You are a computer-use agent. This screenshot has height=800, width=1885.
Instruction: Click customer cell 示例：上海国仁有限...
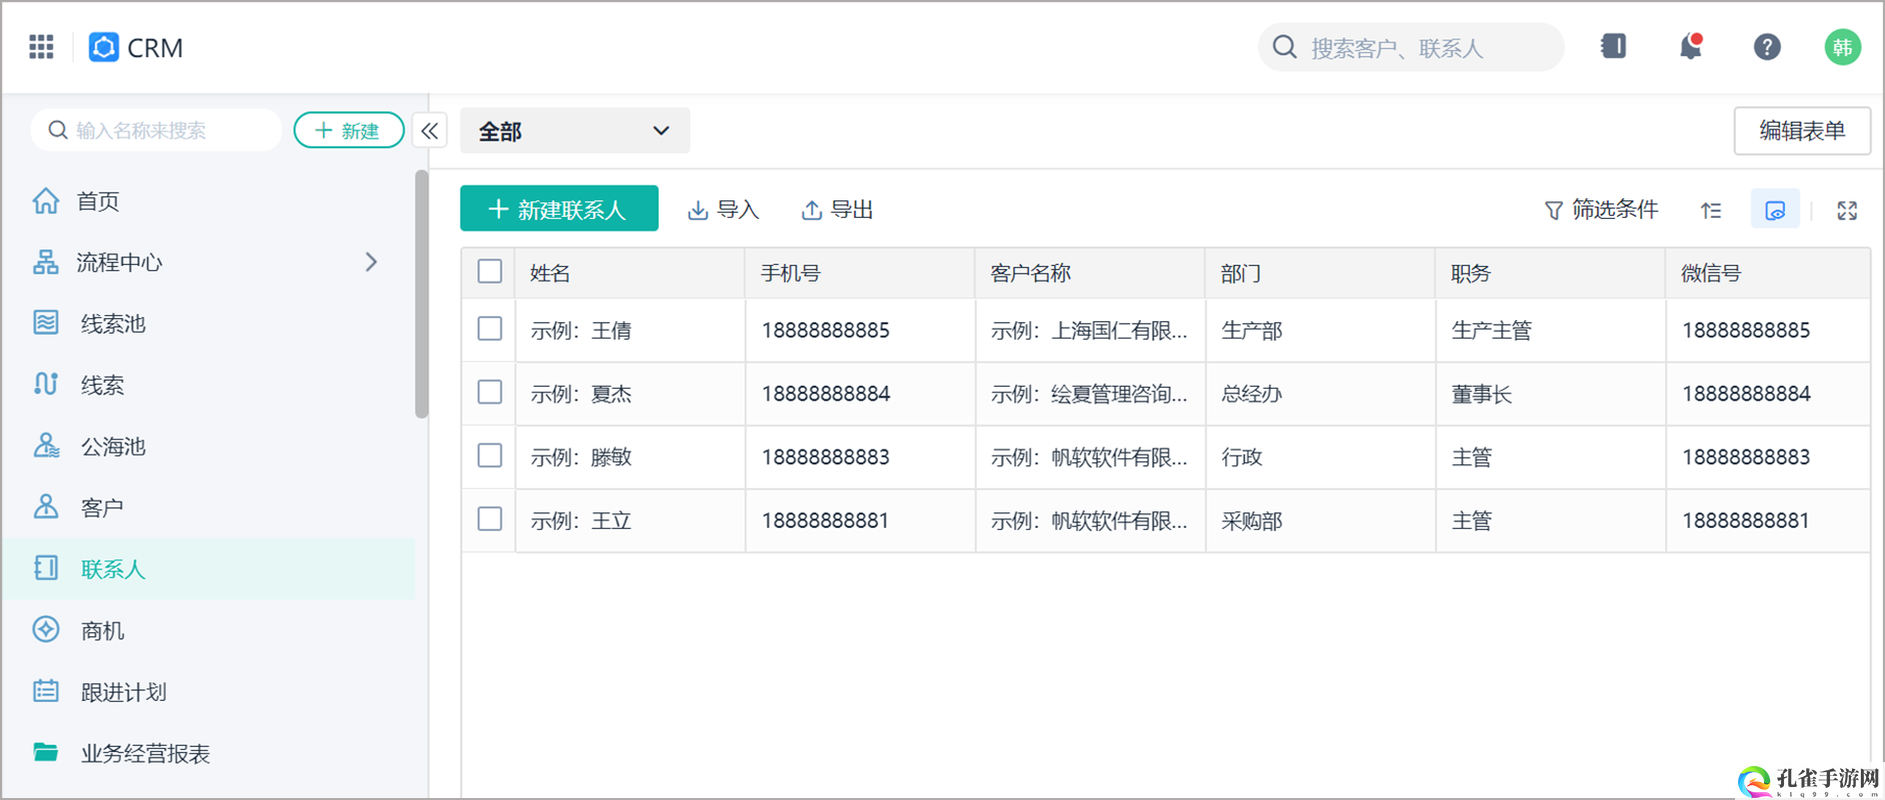(x=1090, y=330)
